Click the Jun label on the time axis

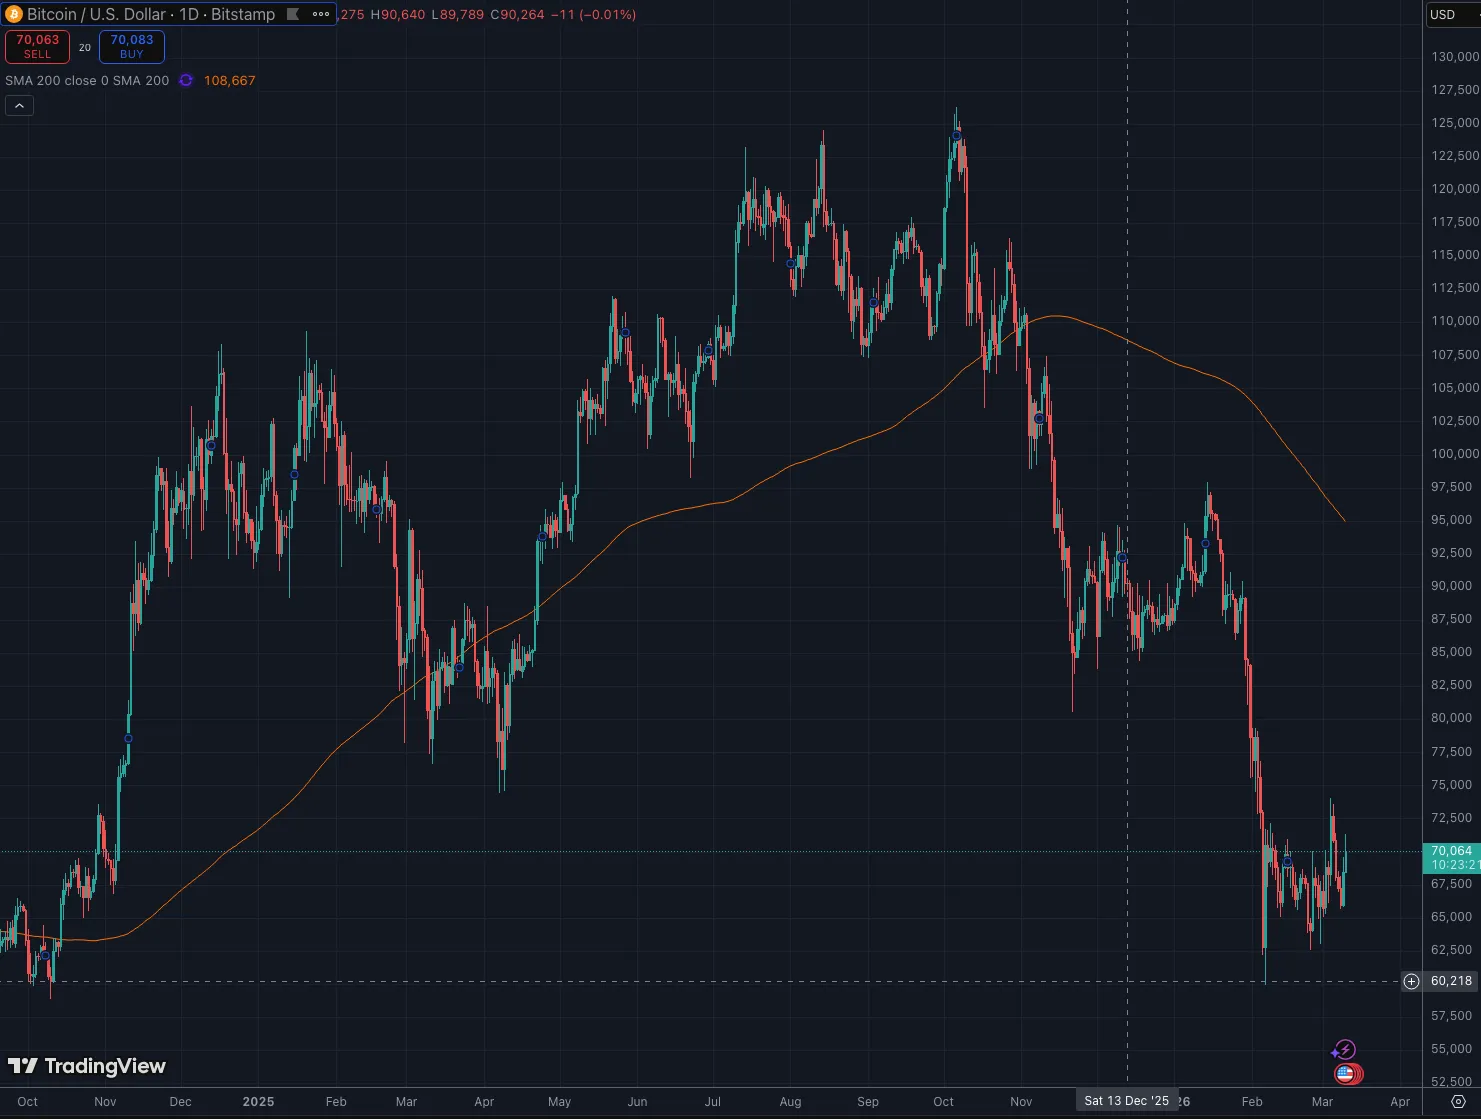(x=637, y=1102)
